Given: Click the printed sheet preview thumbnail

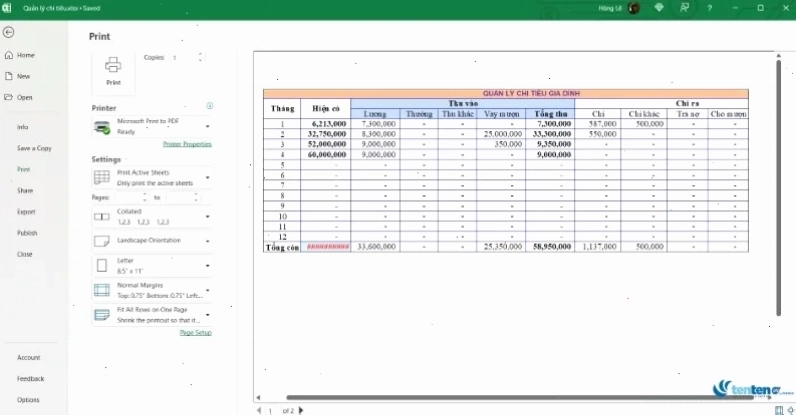Looking at the screenshot, I should [x=506, y=170].
